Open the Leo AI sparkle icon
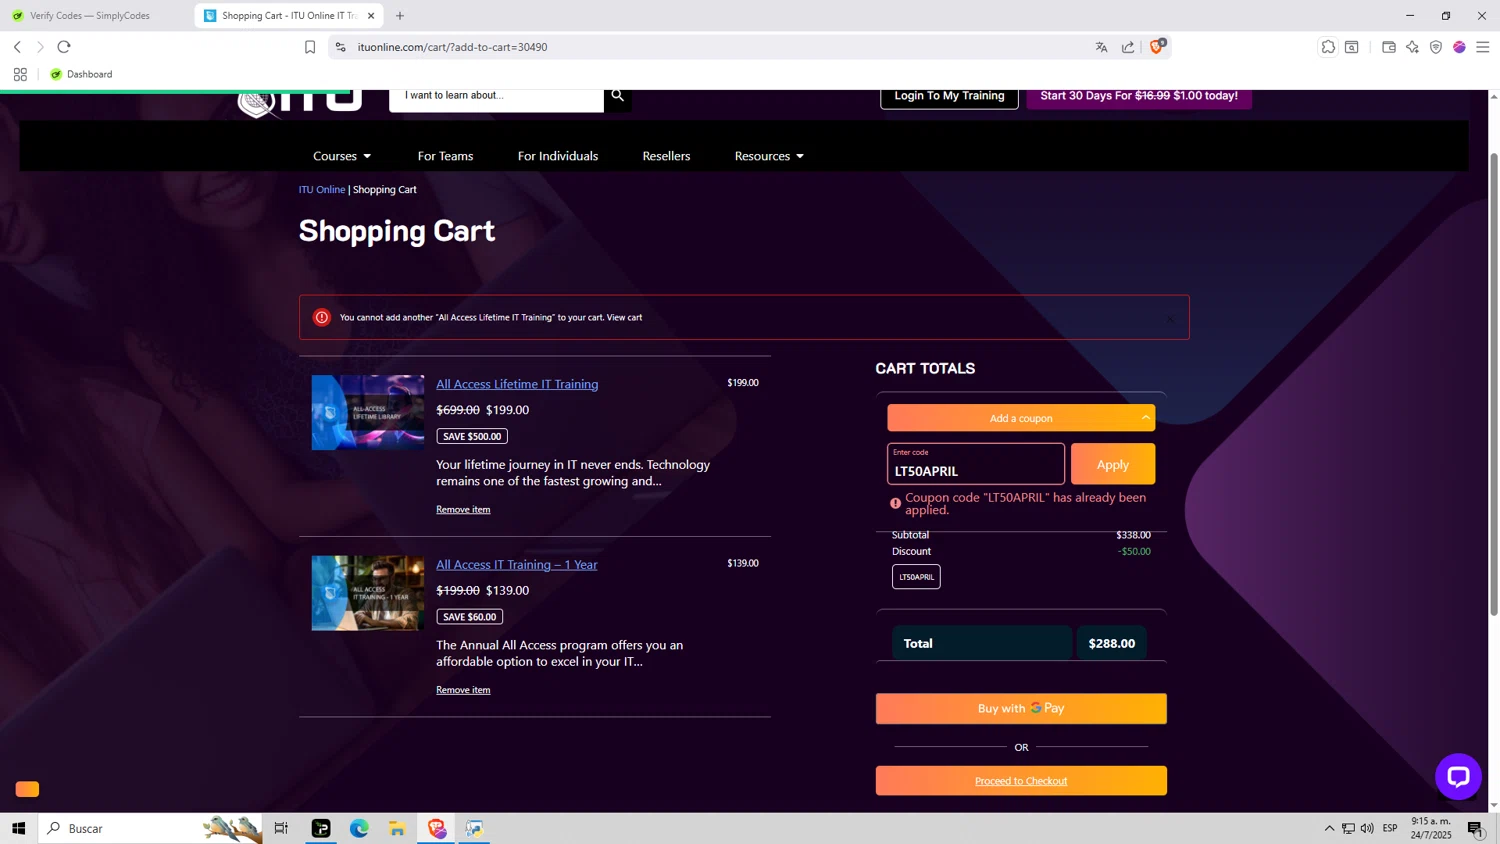Screen dimensions: 1500x844 1412,47
